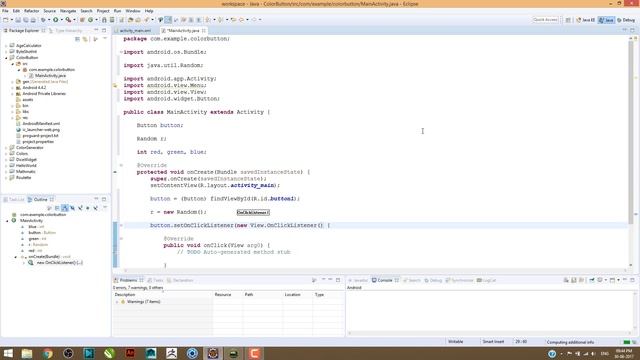Toggle Hide Fields in Outline toolbar

[x=72, y=208]
